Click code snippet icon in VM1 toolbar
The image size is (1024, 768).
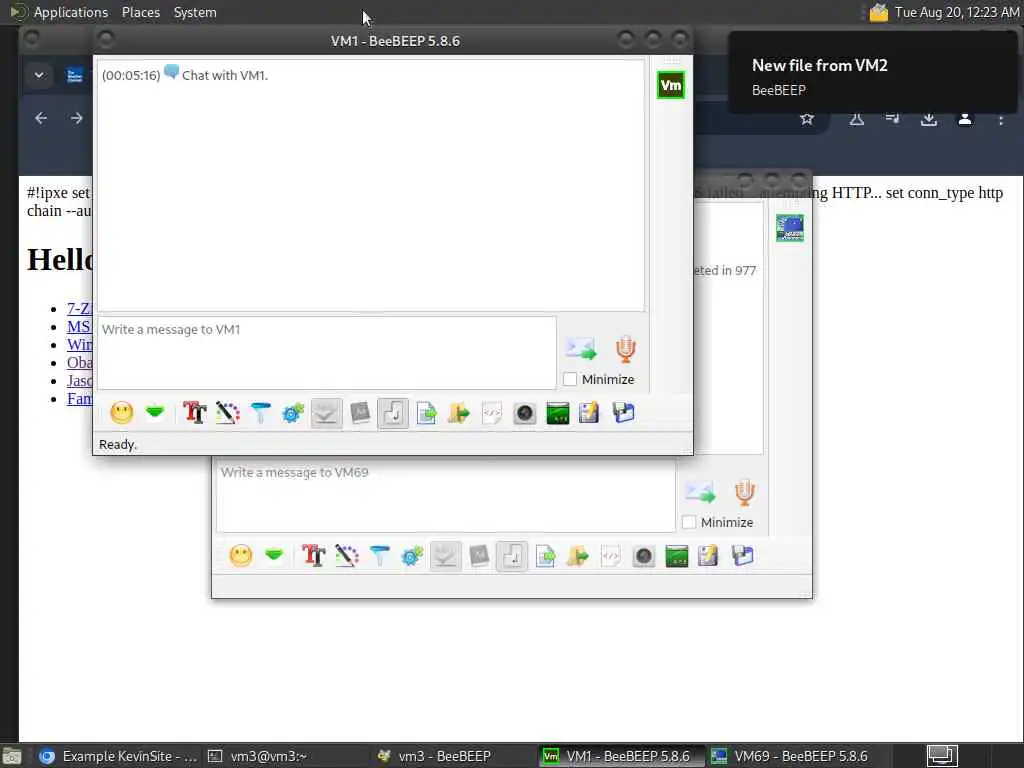pyautogui.click(x=492, y=413)
